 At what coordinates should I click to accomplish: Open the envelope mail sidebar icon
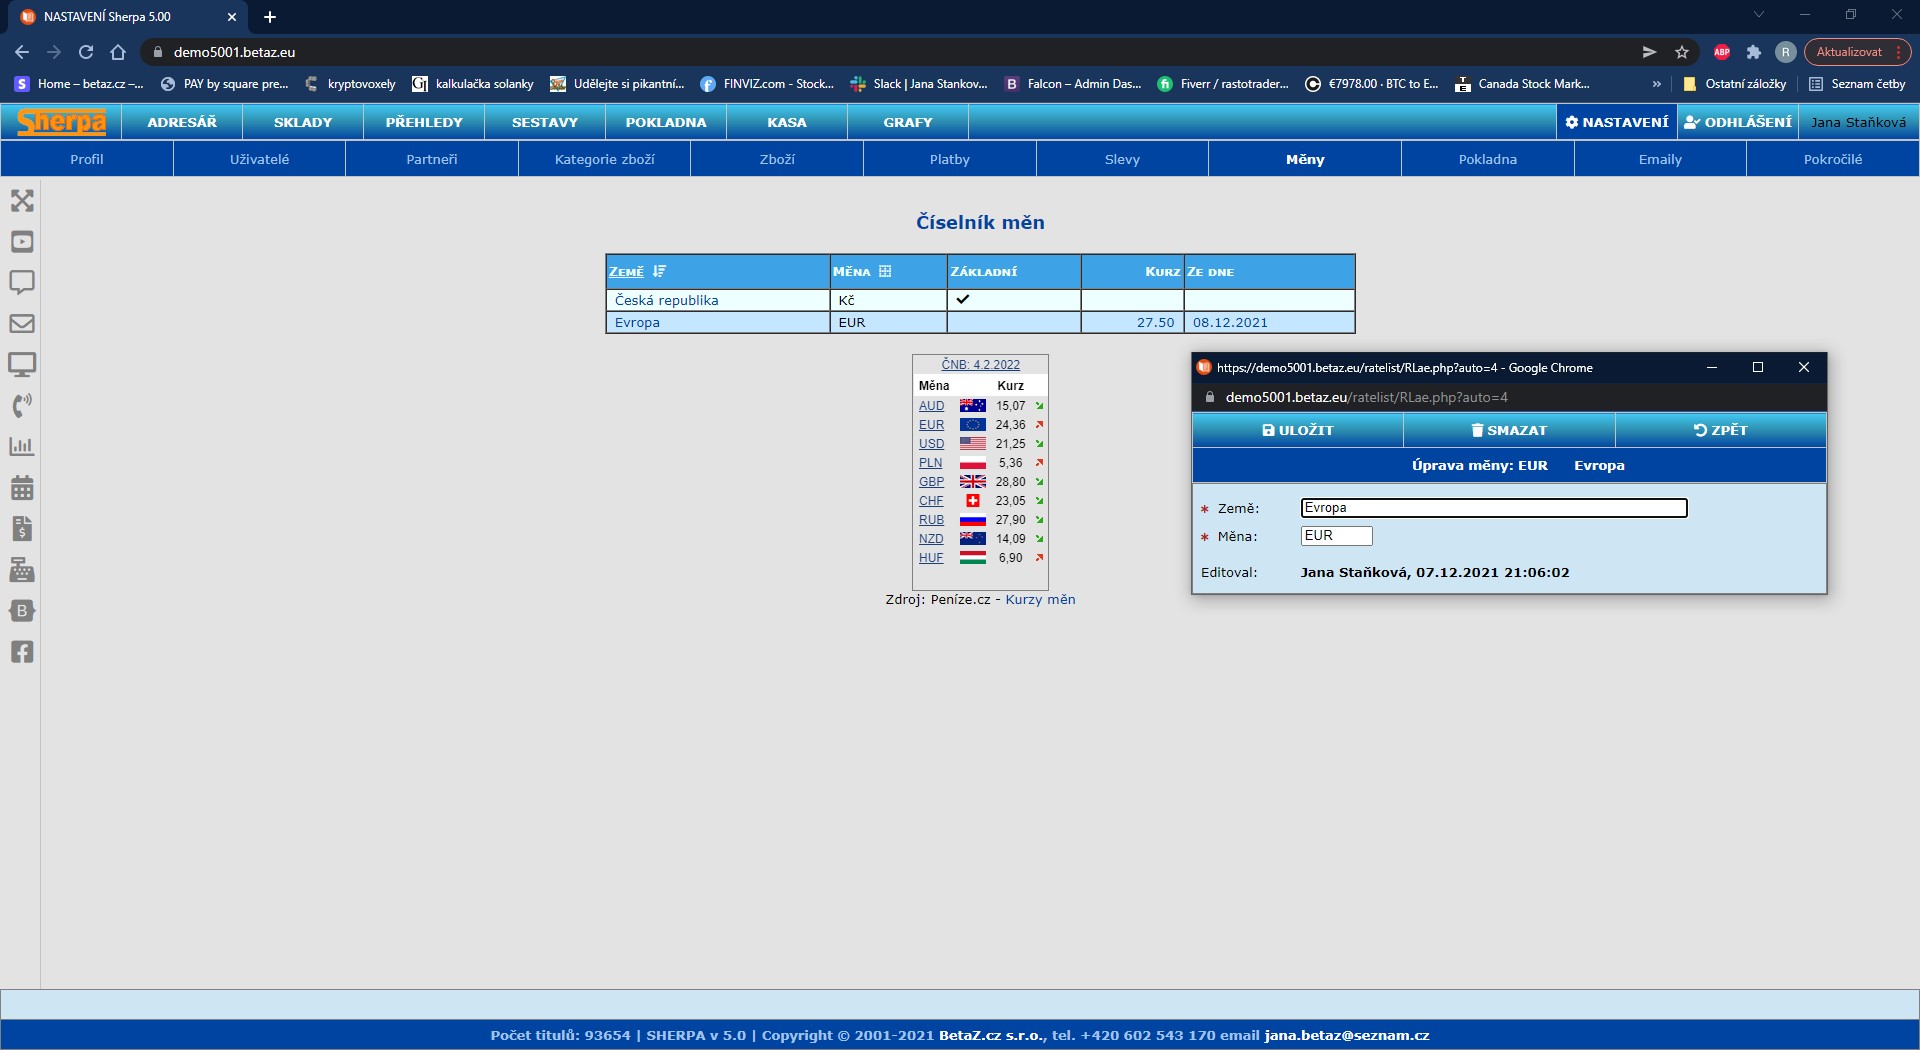pos(22,324)
